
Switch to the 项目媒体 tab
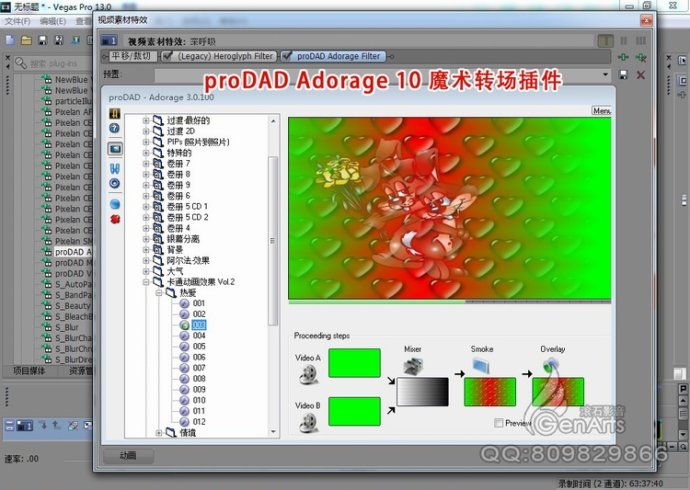[29, 371]
